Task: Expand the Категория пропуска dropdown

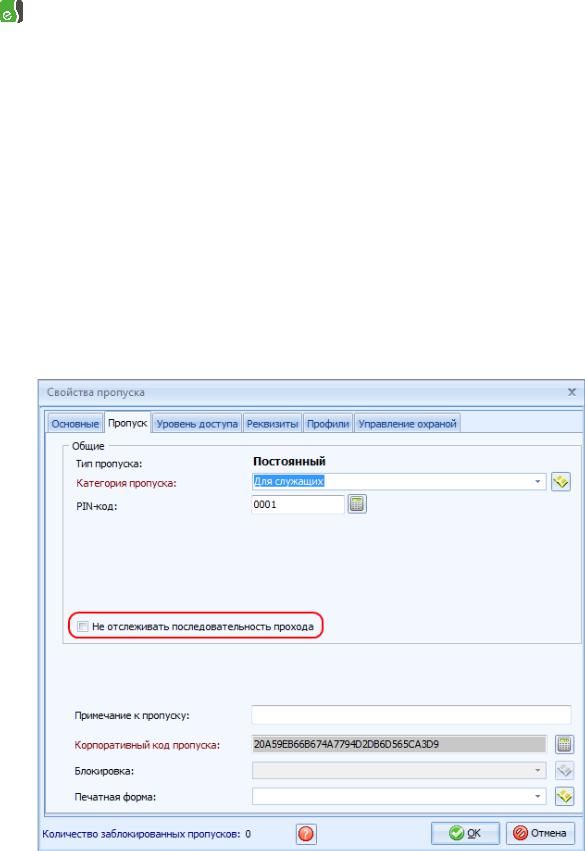Action: point(537,481)
